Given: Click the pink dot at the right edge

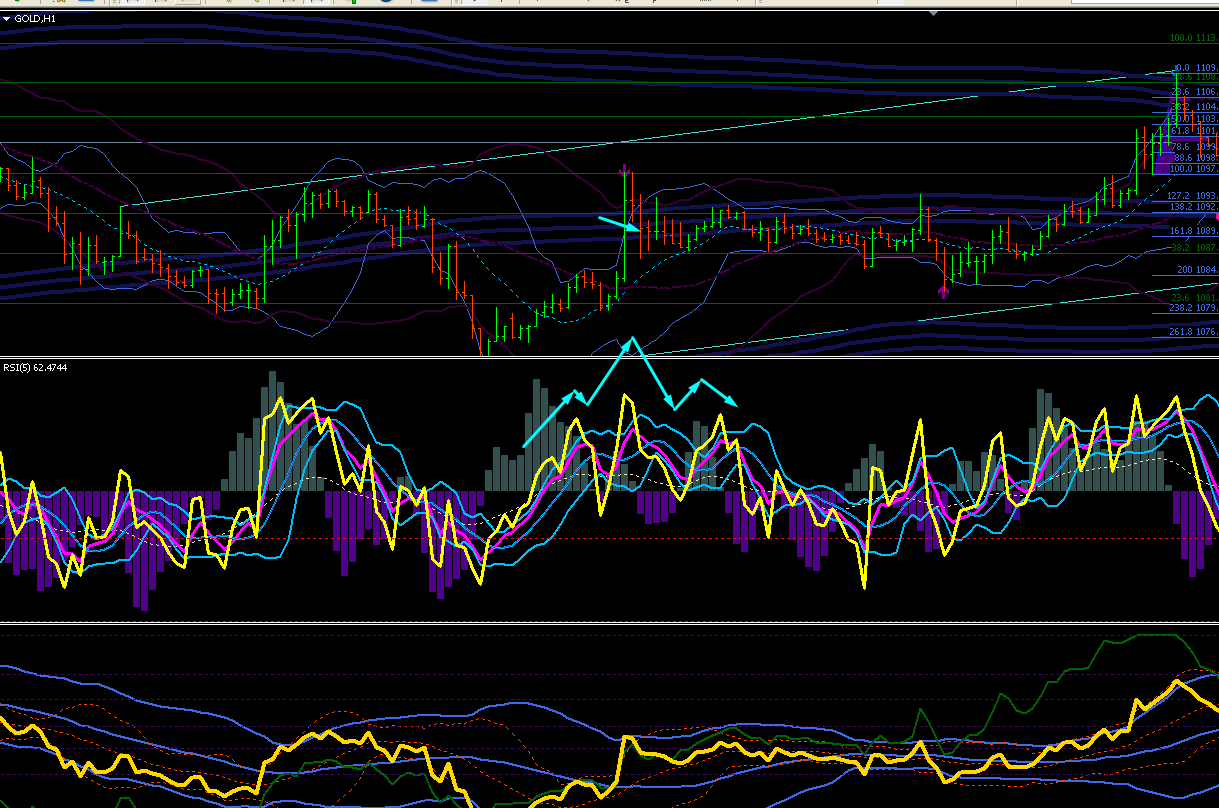Looking at the screenshot, I should coord(1215,216).
